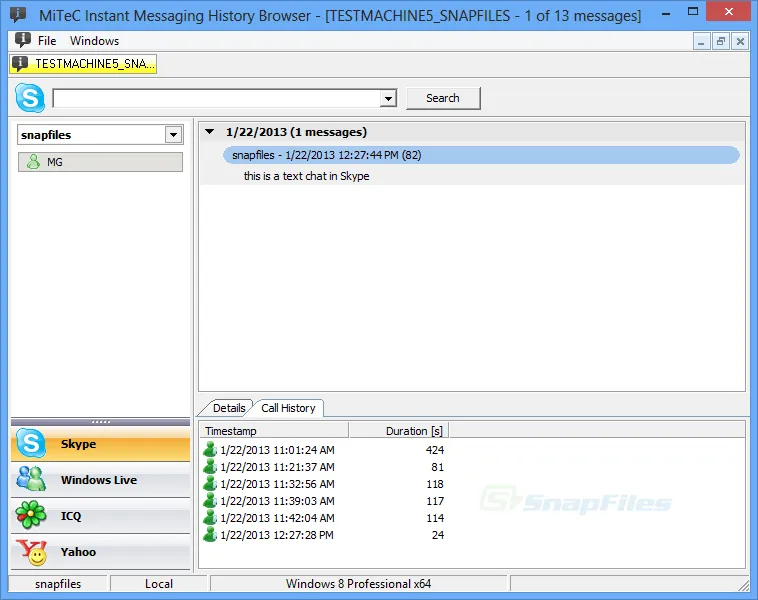Click call icon for 12:27:28 PM entry
The width and height of the screenshot is (758, 600).
click(210, 534)
